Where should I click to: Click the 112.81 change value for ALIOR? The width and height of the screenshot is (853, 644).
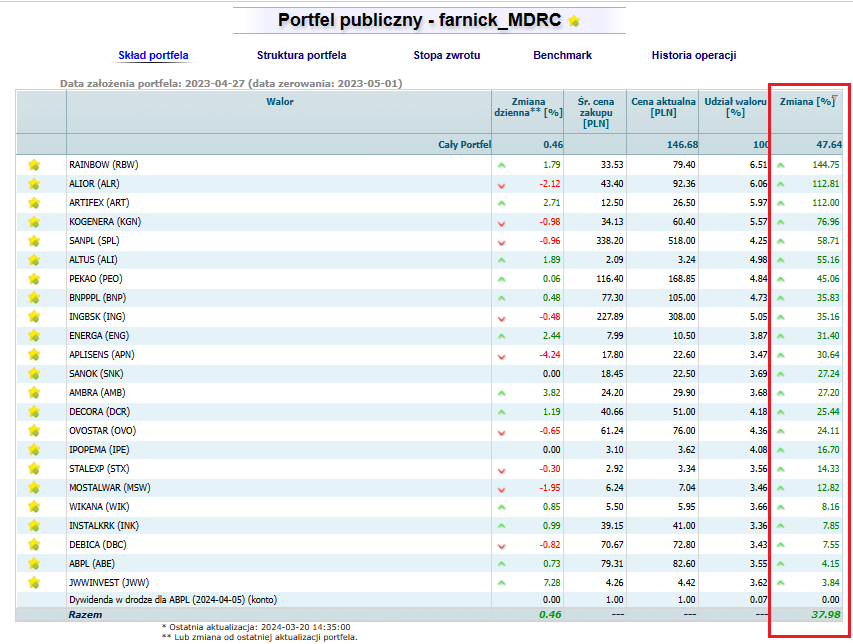pyautogui.click(x=826, y=184)
